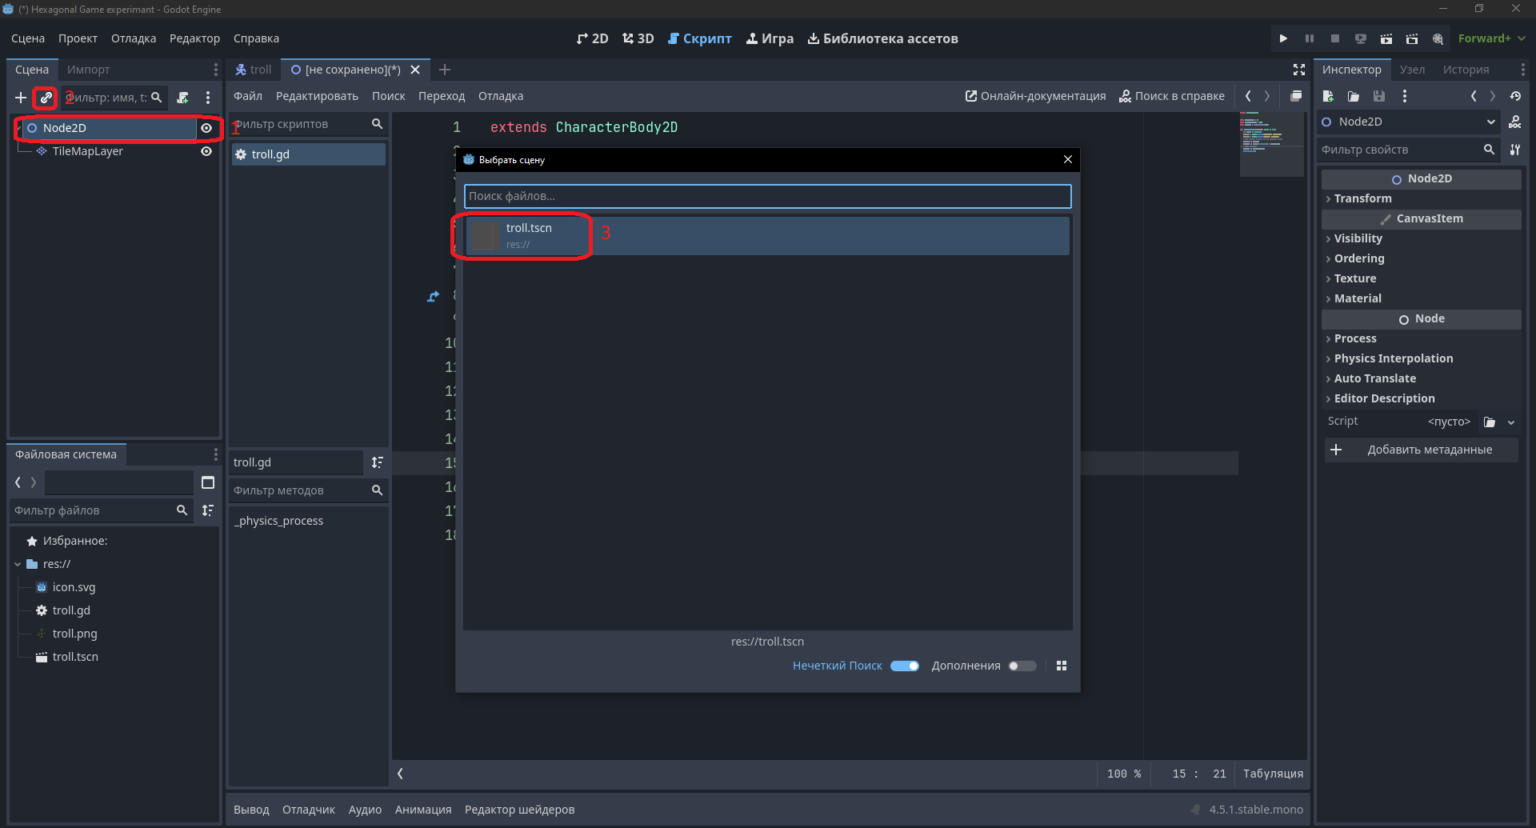
Task: Click the instance child scene link icon
Action: coord(46,98)
